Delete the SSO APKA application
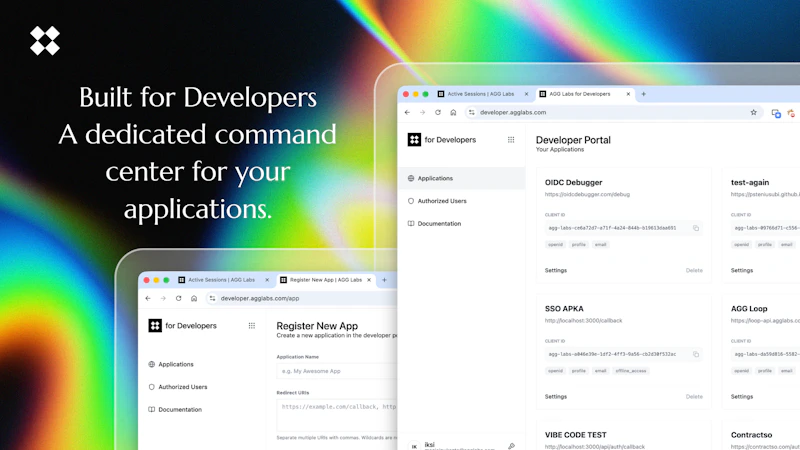The width and height of the screenshot is (800, 450). point(694,396)
